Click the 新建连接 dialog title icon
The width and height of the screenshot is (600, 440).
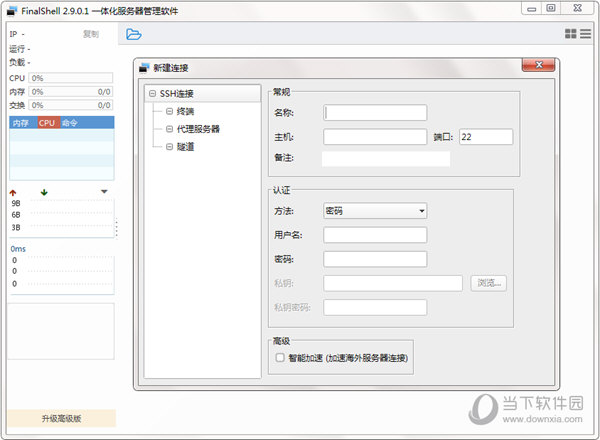(x=144, y=68)
